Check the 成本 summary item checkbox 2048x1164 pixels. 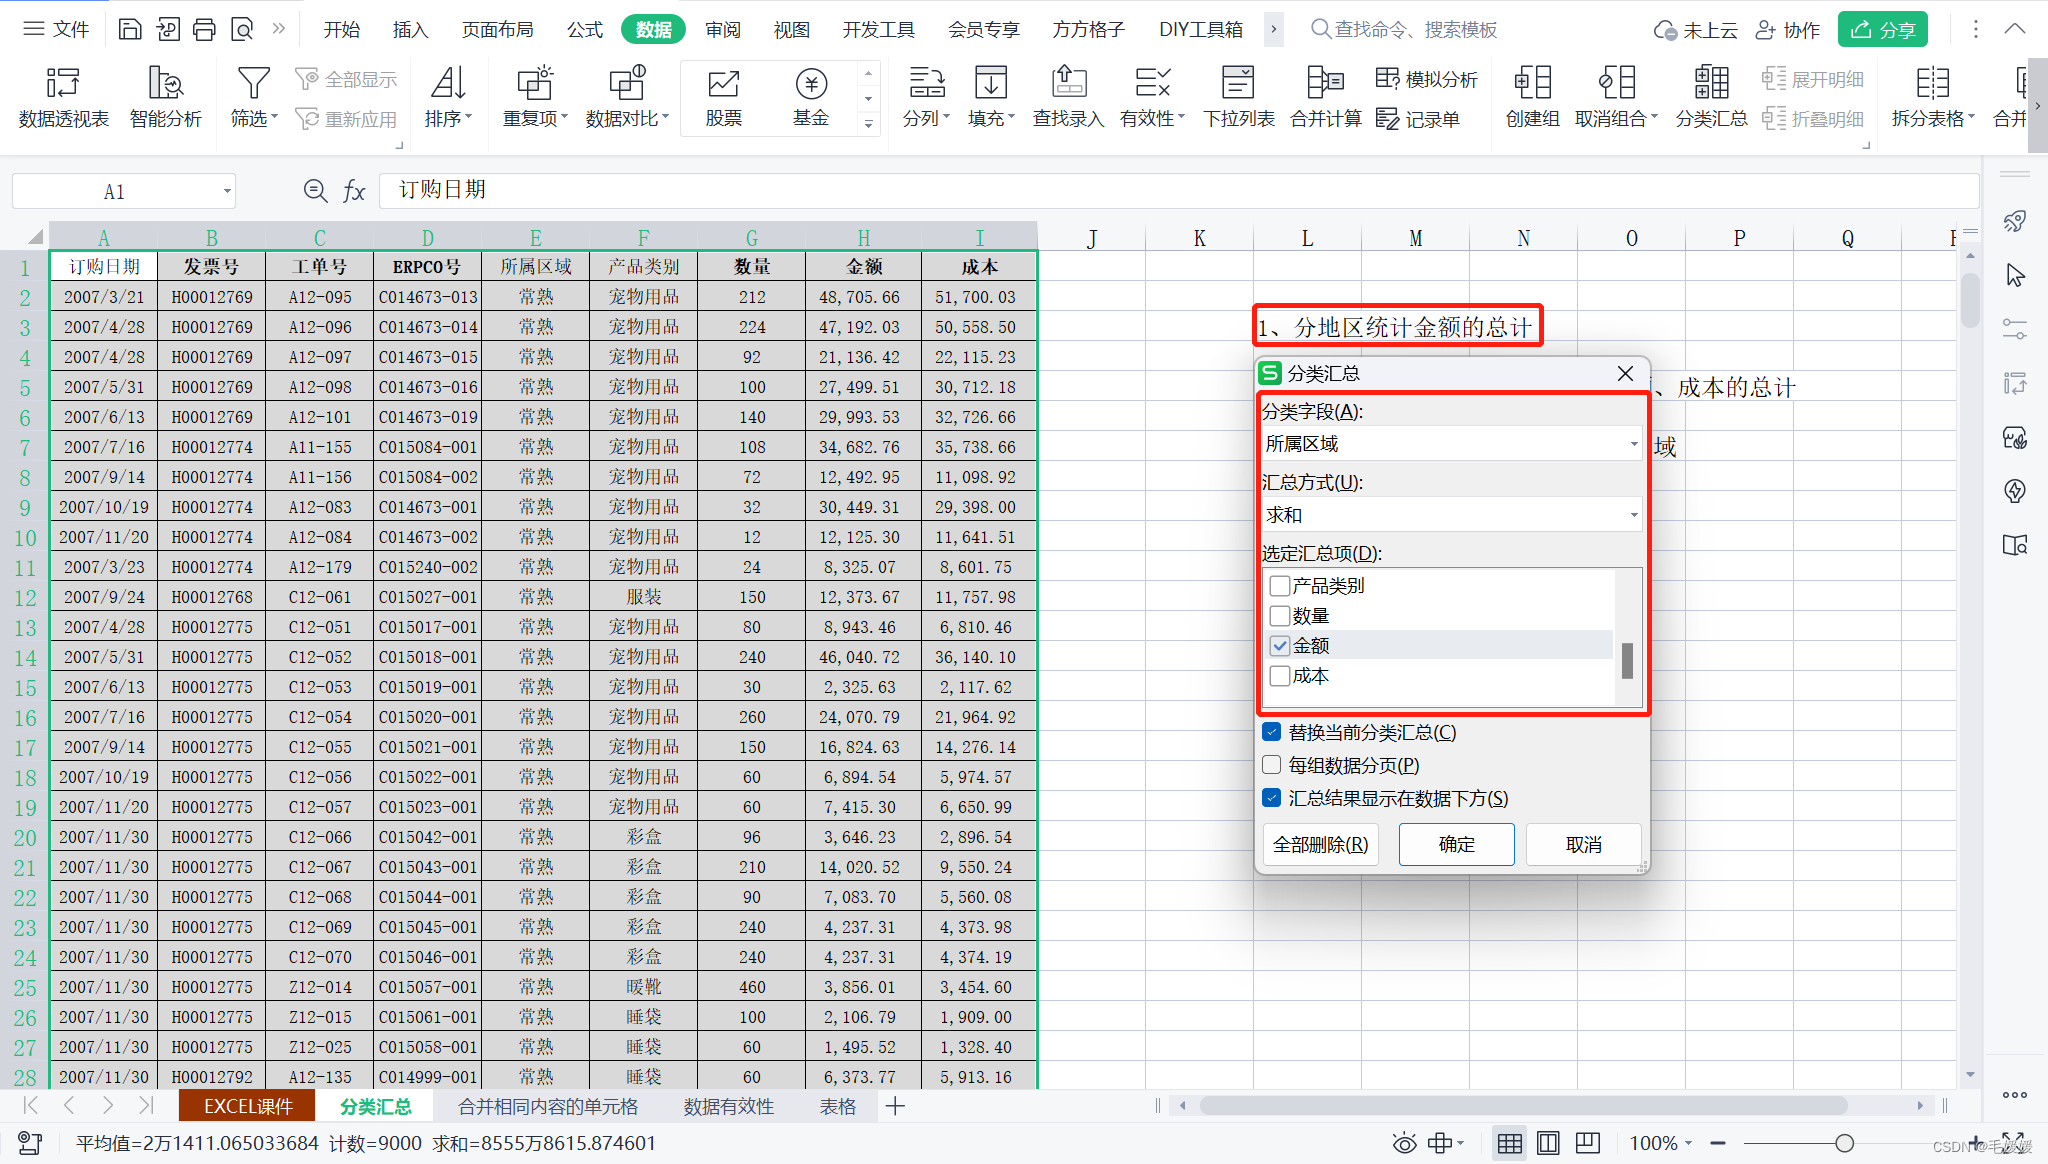click(1280, 677)
